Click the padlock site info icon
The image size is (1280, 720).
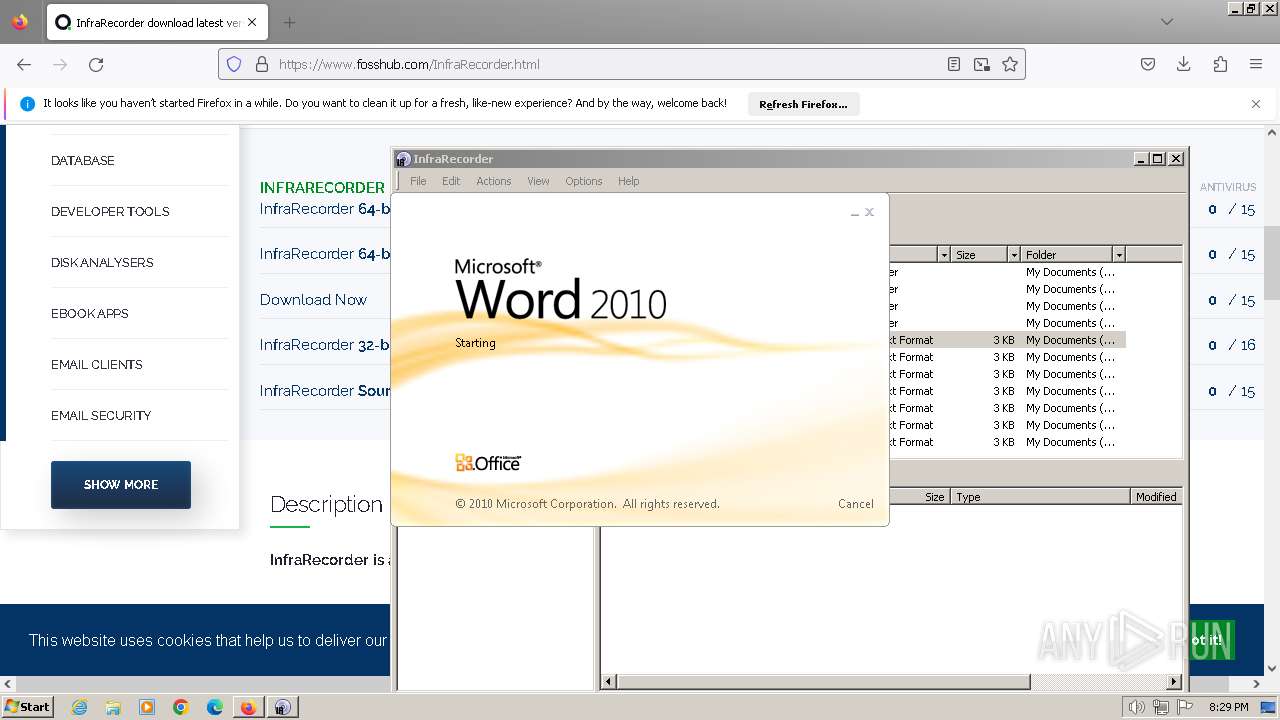[x=262, y=64]
